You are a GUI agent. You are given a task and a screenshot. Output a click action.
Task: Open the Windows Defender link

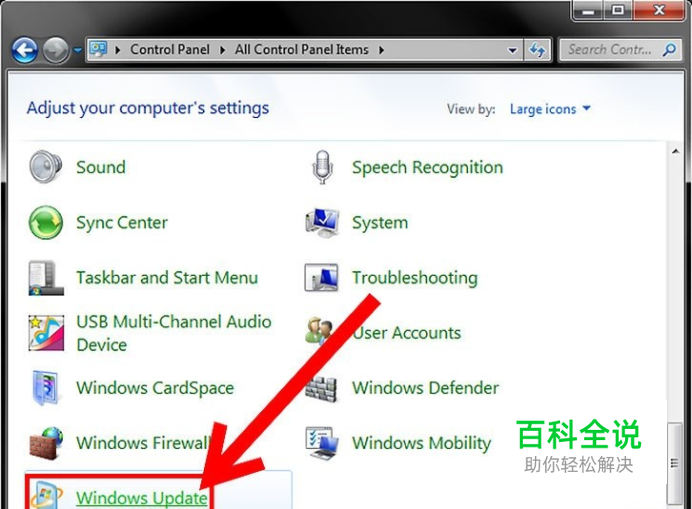point(425,388)
